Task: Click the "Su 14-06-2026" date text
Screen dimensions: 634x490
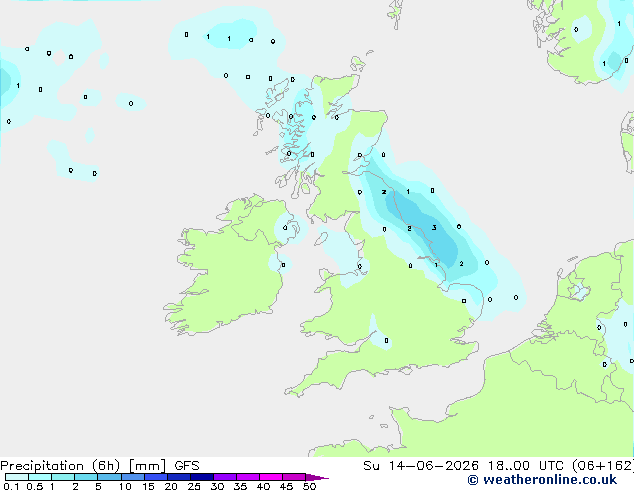Action: (421, 466)
